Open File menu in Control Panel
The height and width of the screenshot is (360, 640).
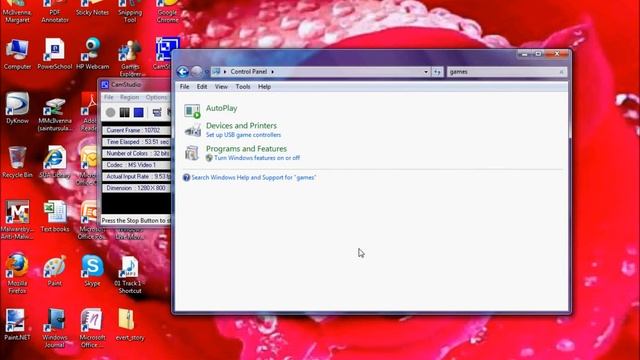[x=184, y=87]
